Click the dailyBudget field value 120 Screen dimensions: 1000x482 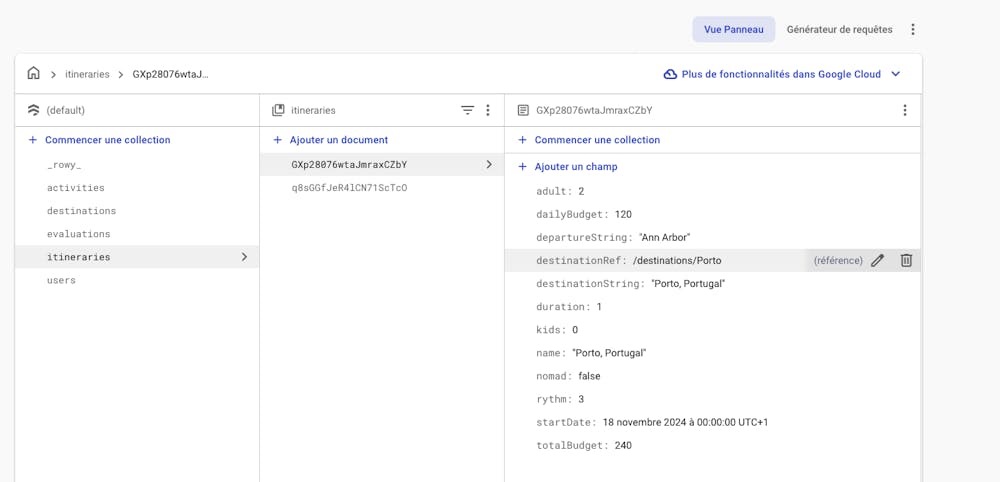click(x=623, y=214)
